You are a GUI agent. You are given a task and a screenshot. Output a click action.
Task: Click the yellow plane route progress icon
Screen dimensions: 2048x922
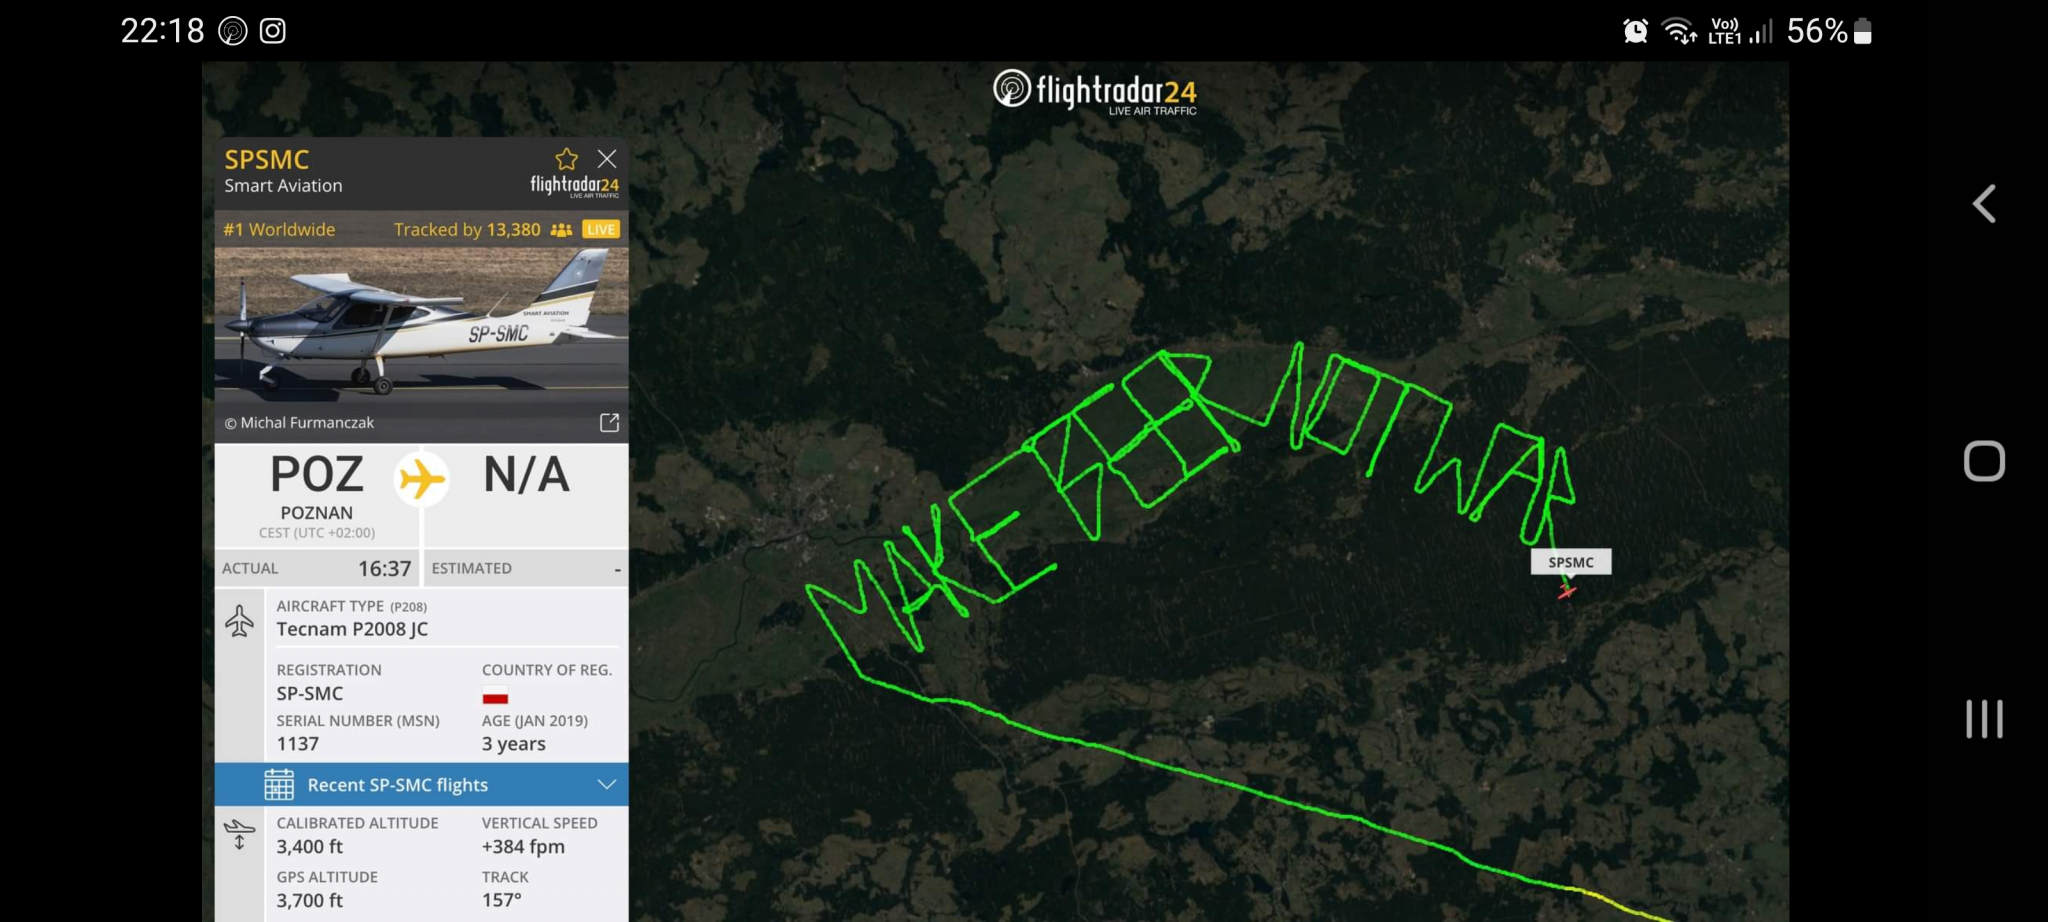[x=421, y=479]
